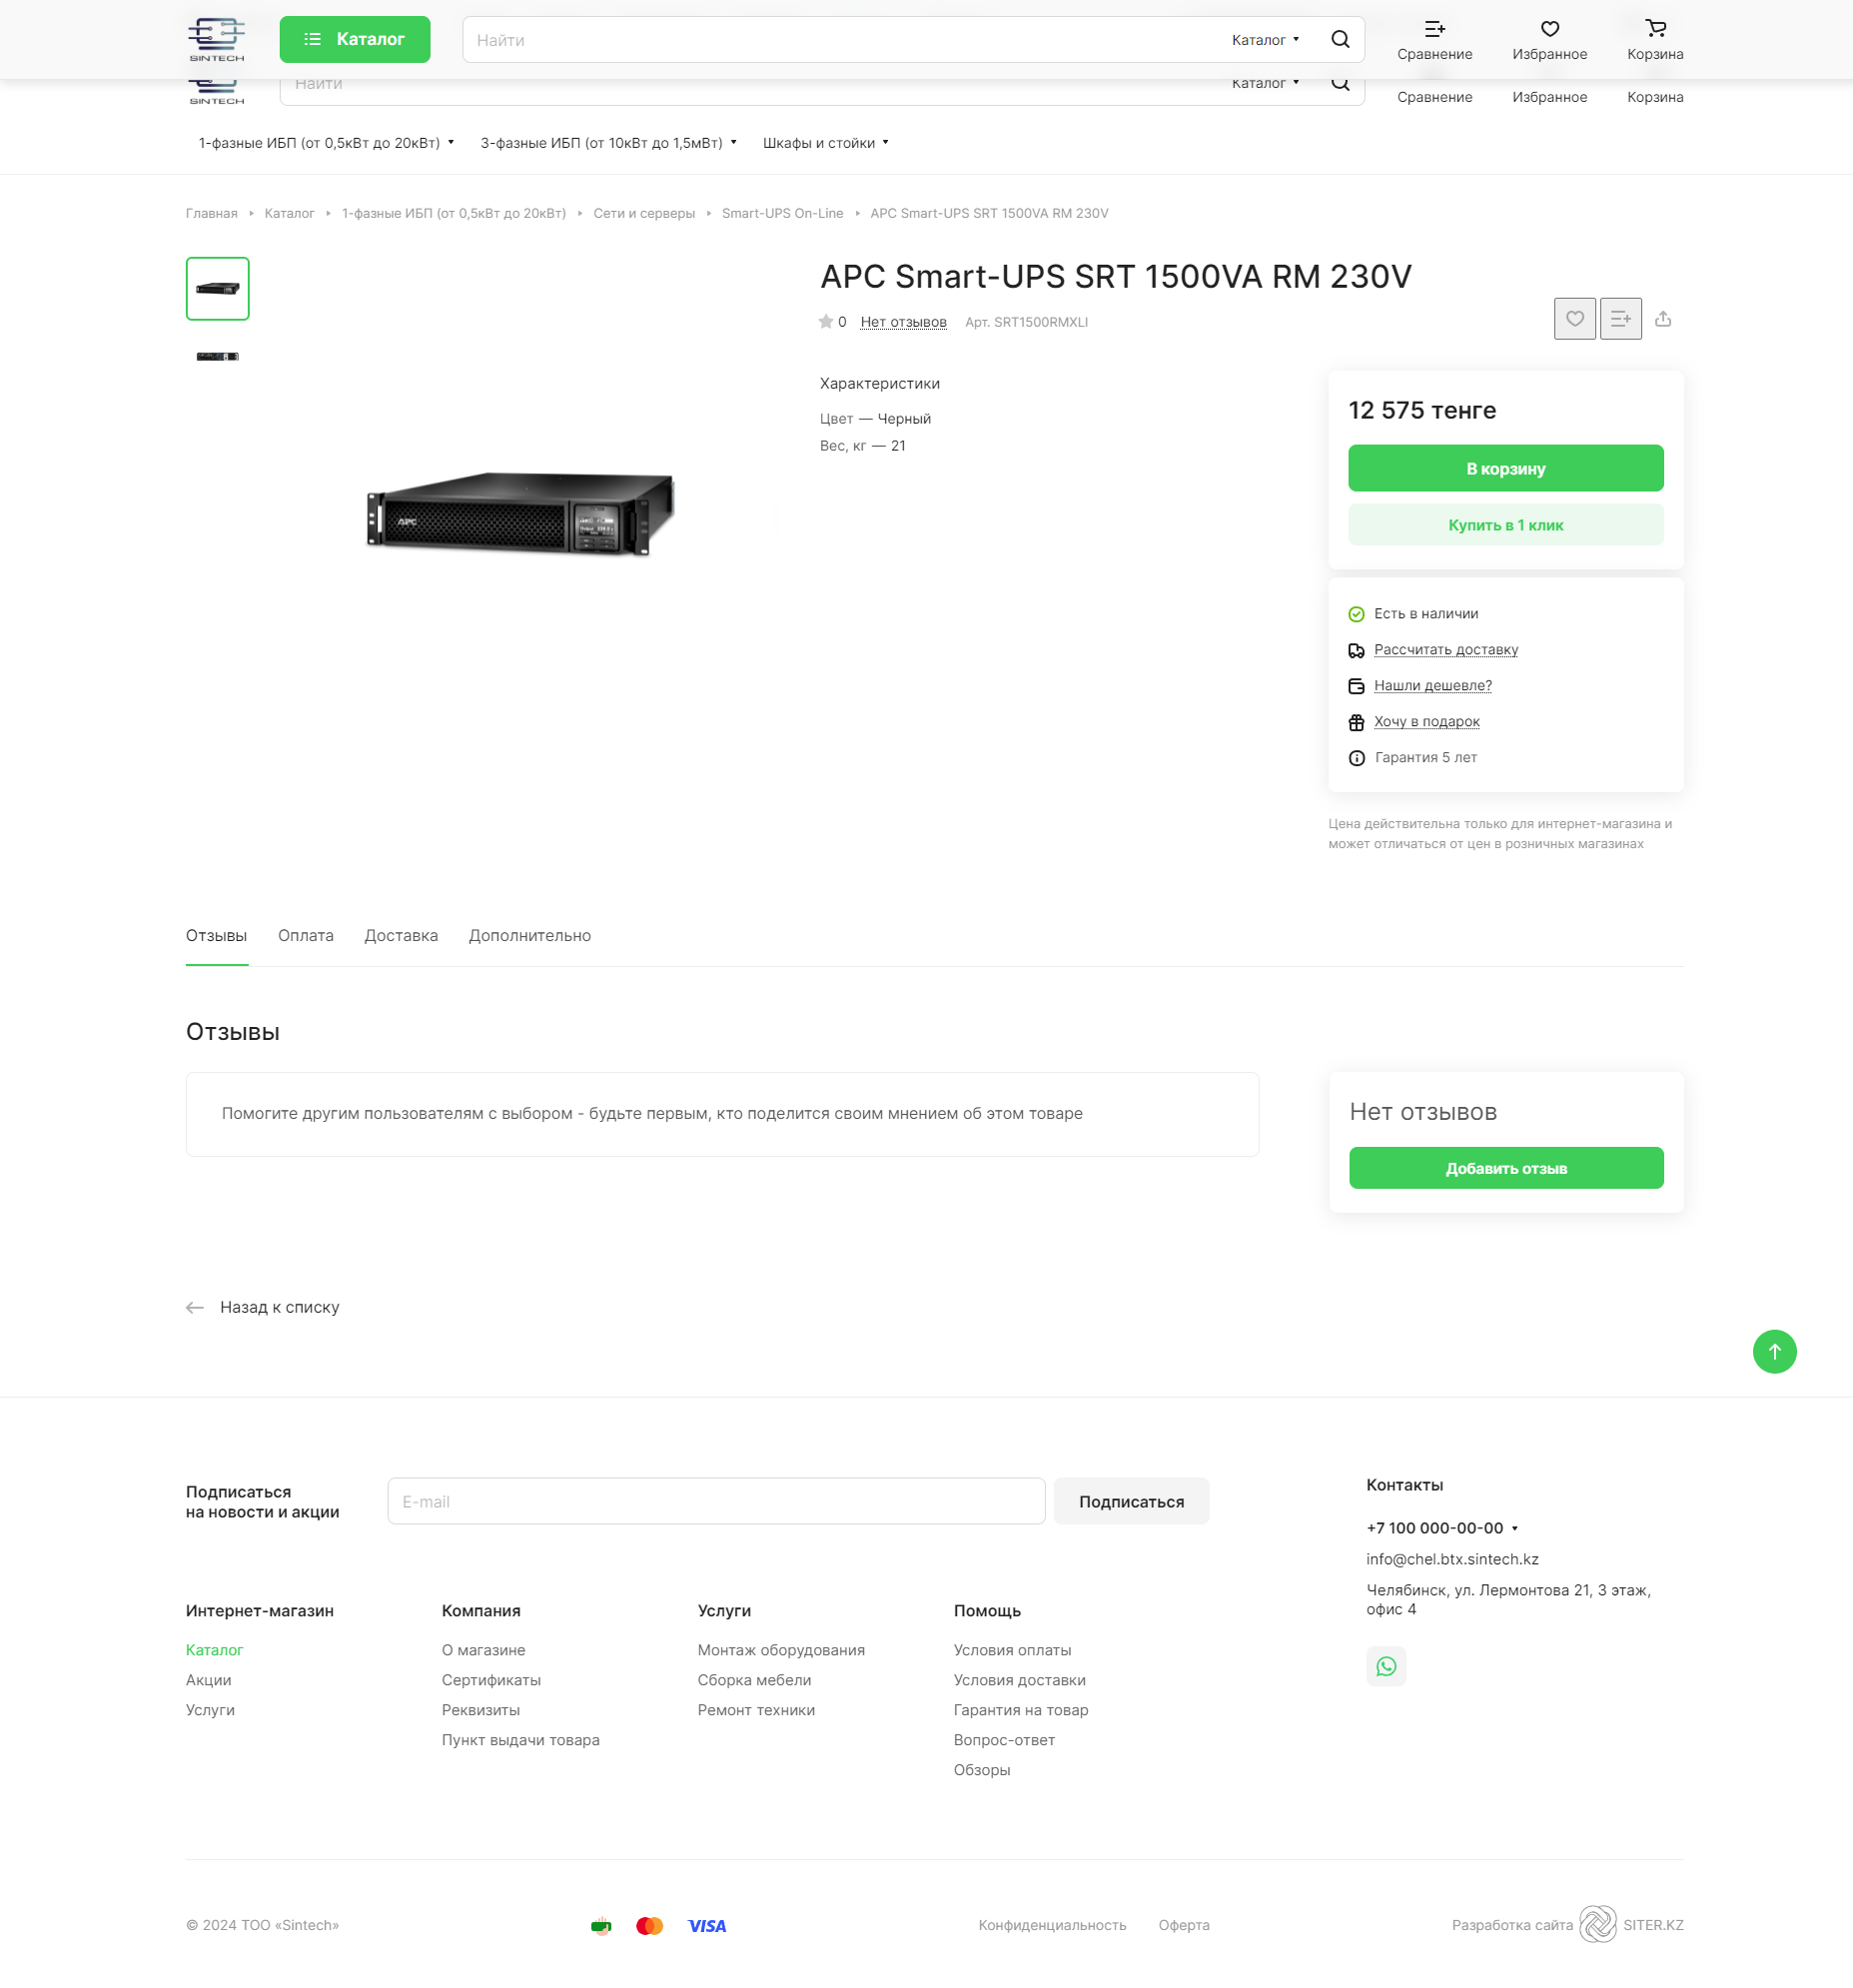Open footer Акции link
Viewport: 1853px width, 1988px height.
[208, 1680]
